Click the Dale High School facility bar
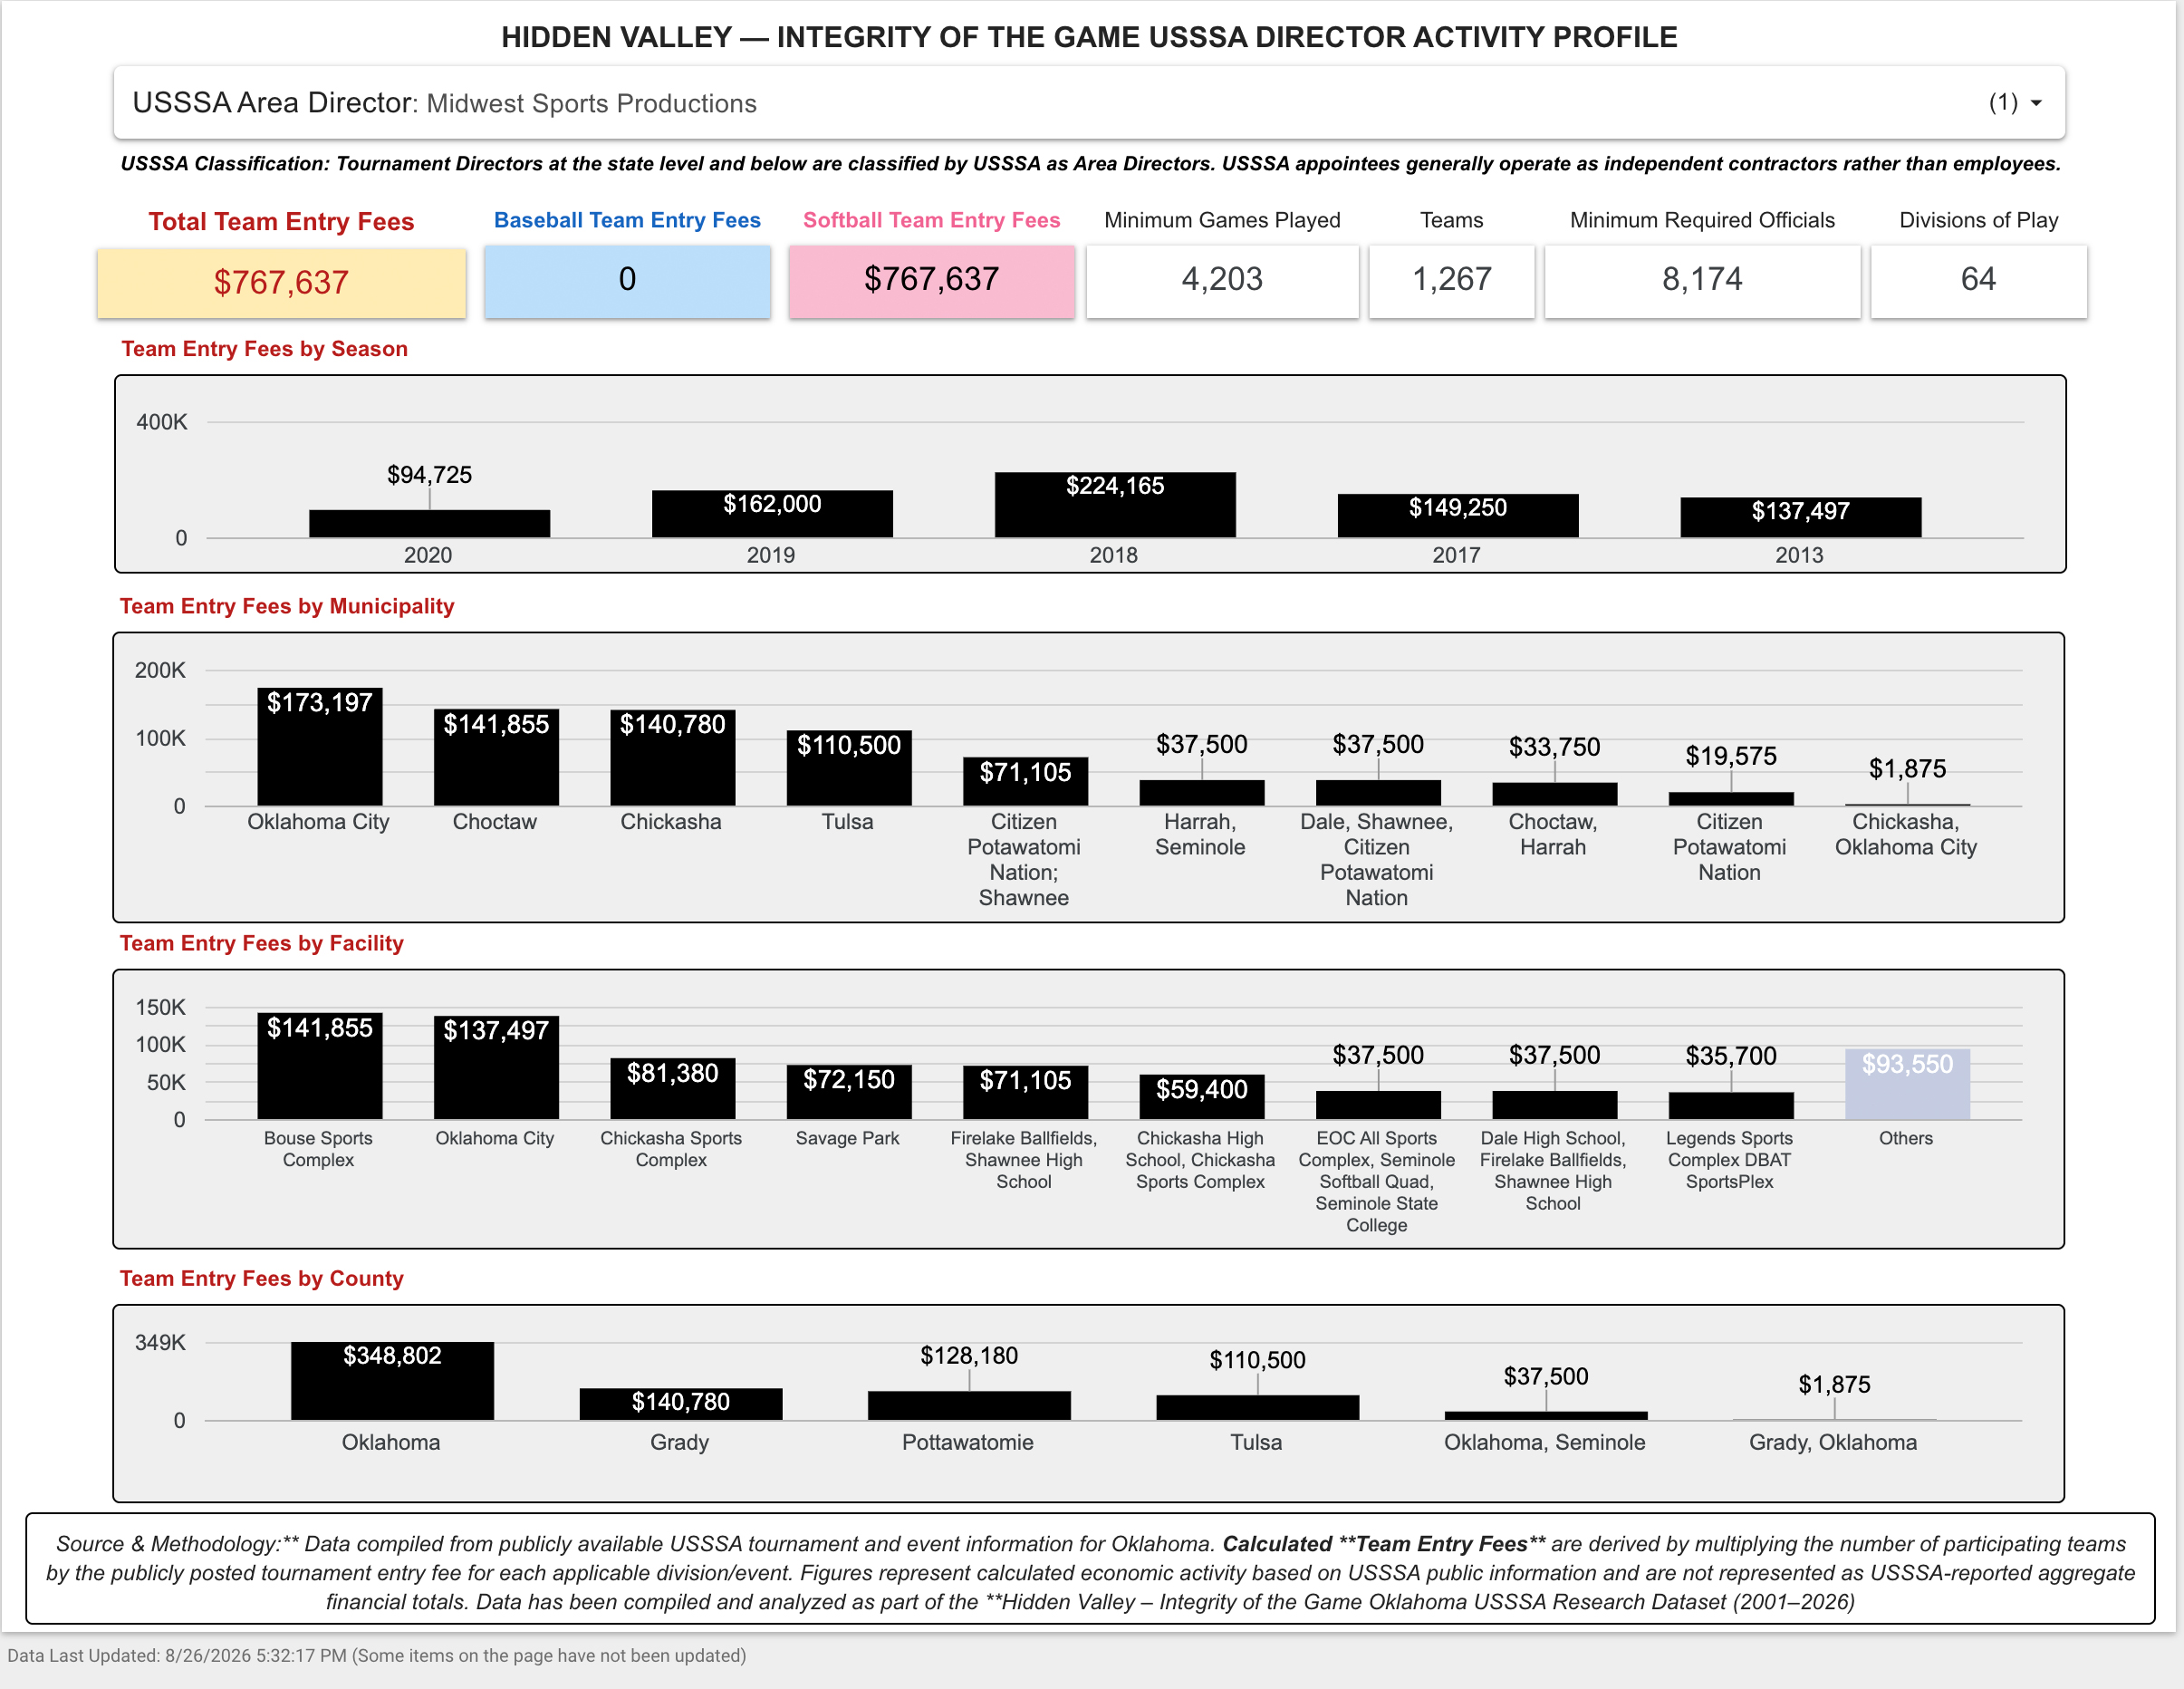 point(1555,1105)
